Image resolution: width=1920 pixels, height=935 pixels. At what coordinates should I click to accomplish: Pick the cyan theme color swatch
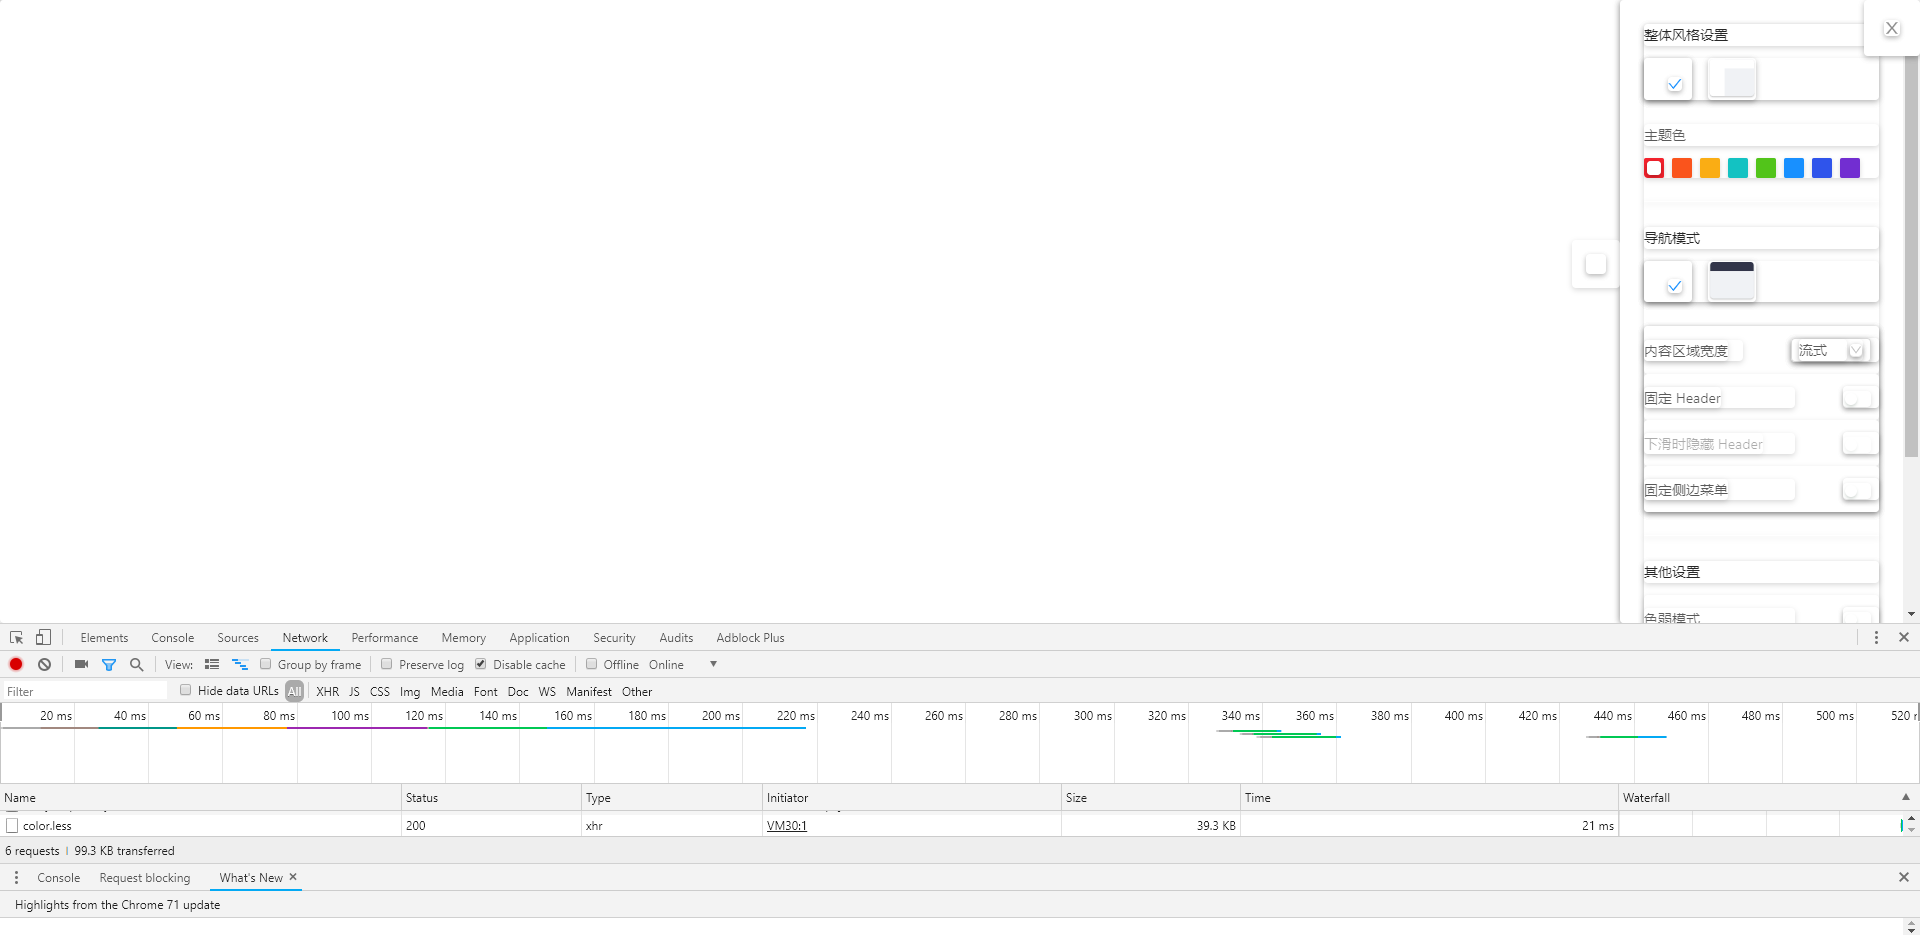tap(1738, 168)
